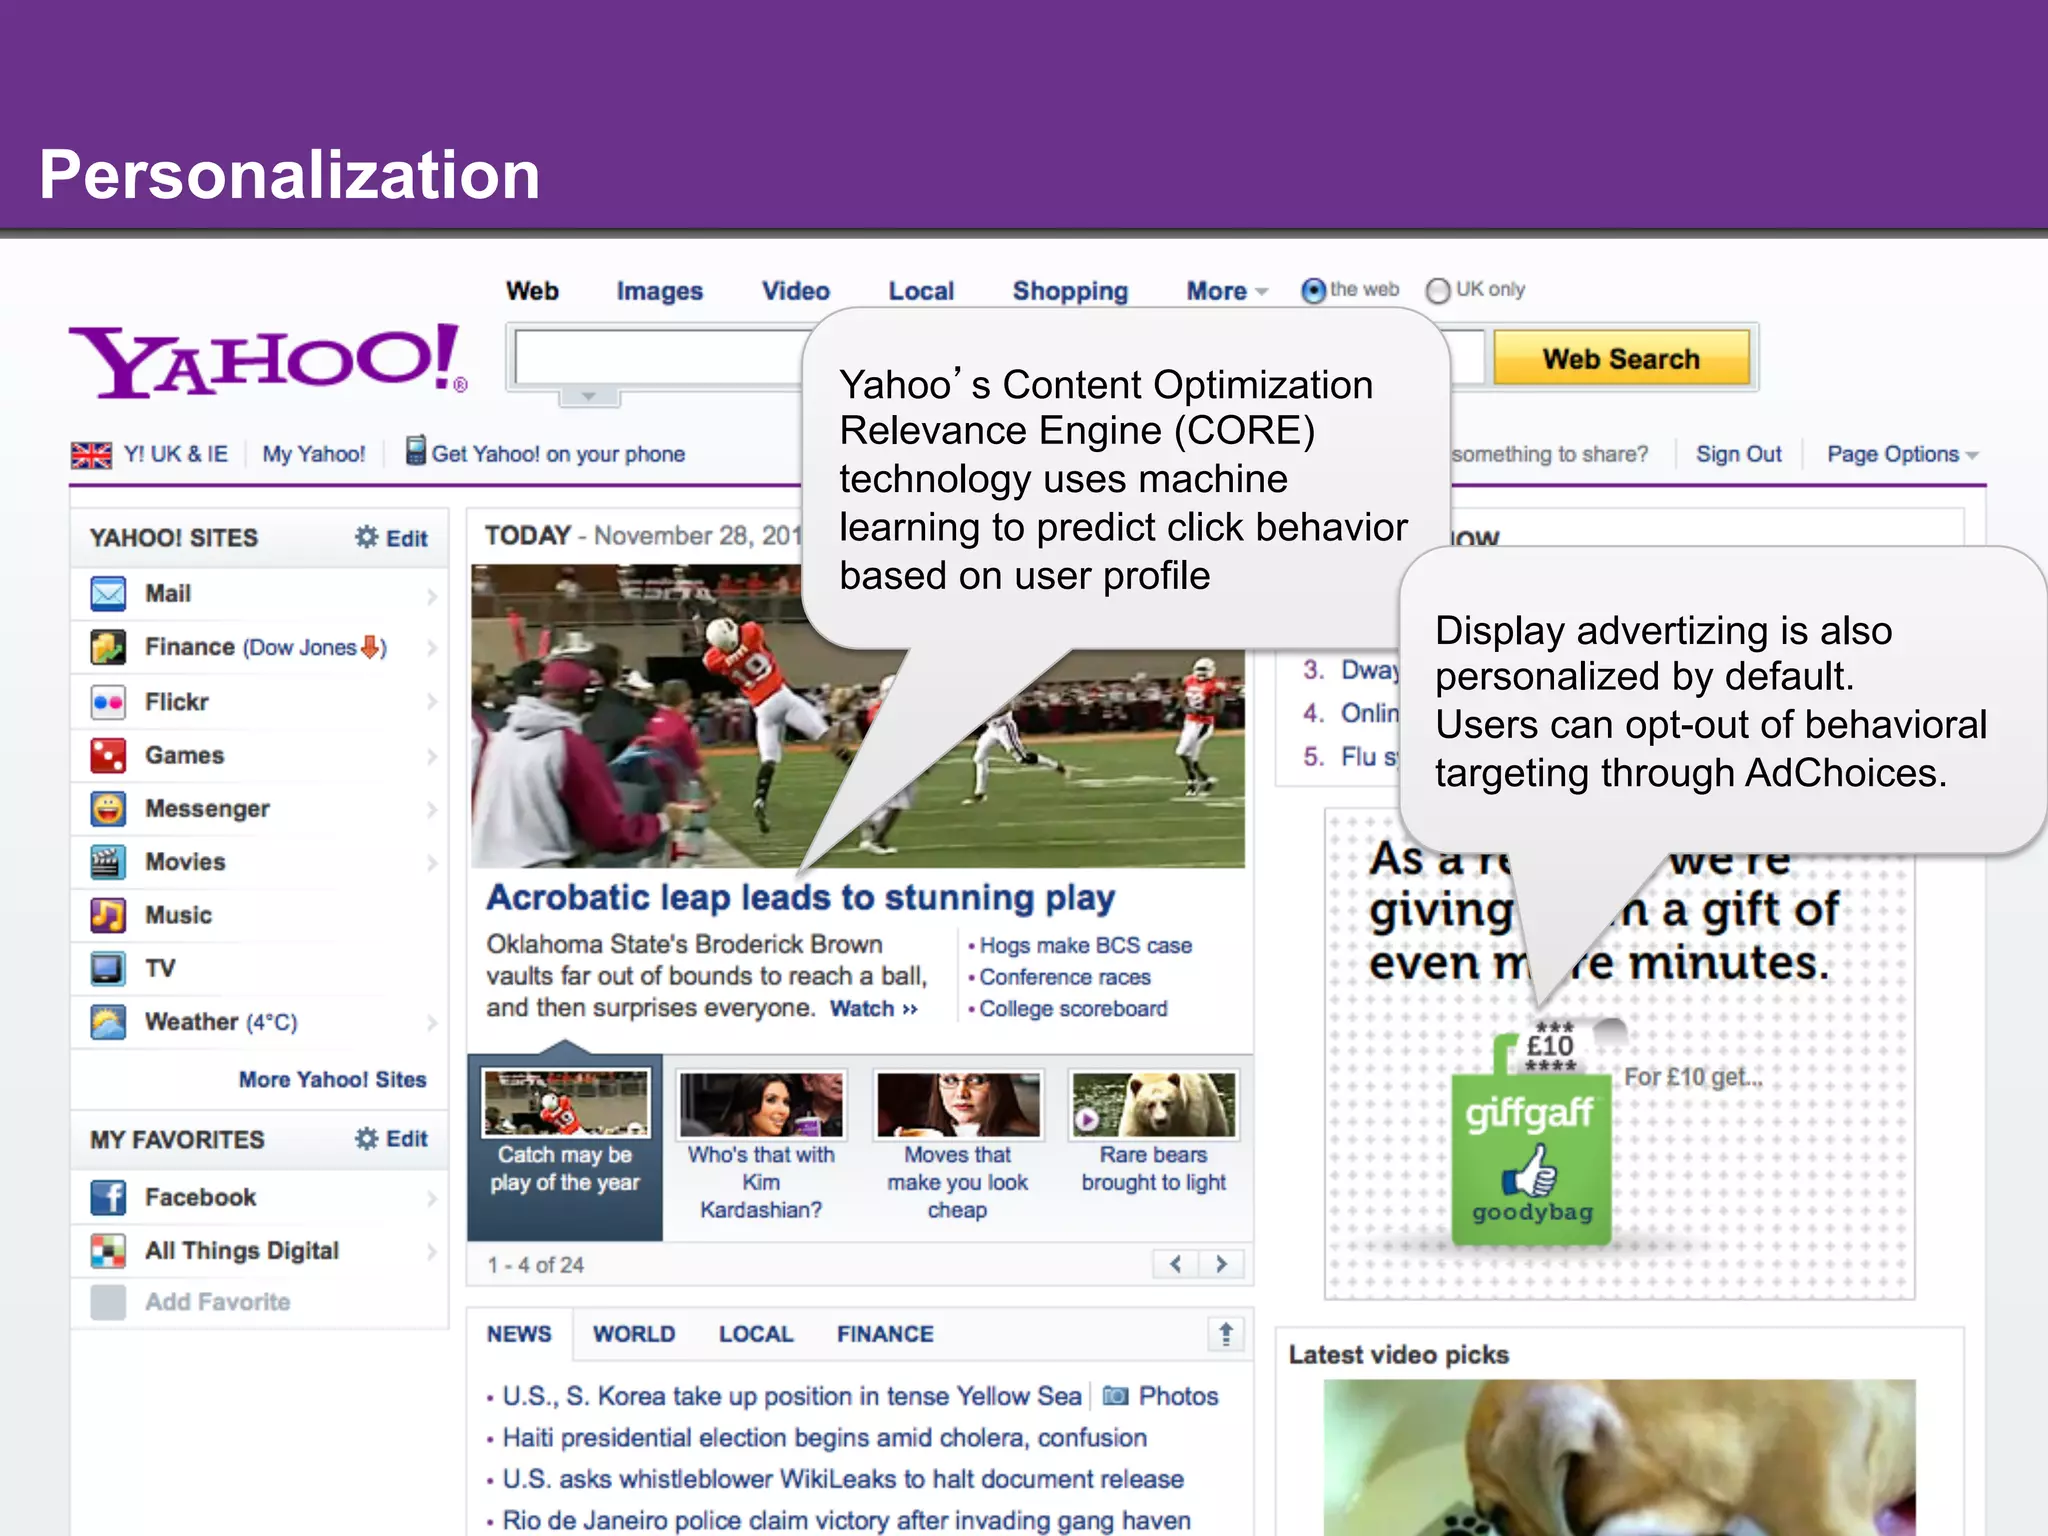Click the Facebook icon in My Favorites
This screenshot has height=1536, width=2048.
108,1197
